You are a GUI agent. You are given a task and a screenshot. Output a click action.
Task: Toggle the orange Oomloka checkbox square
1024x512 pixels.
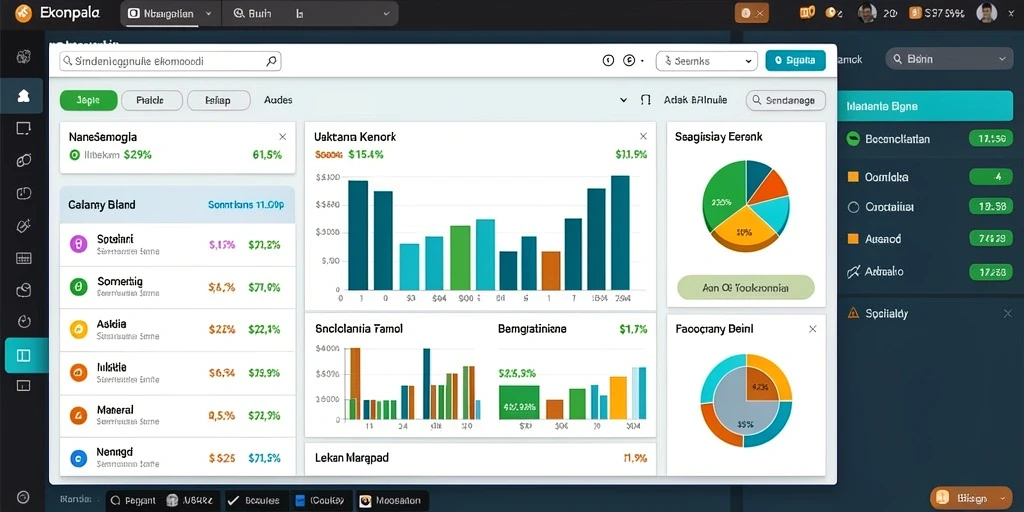tap(853, 176)
